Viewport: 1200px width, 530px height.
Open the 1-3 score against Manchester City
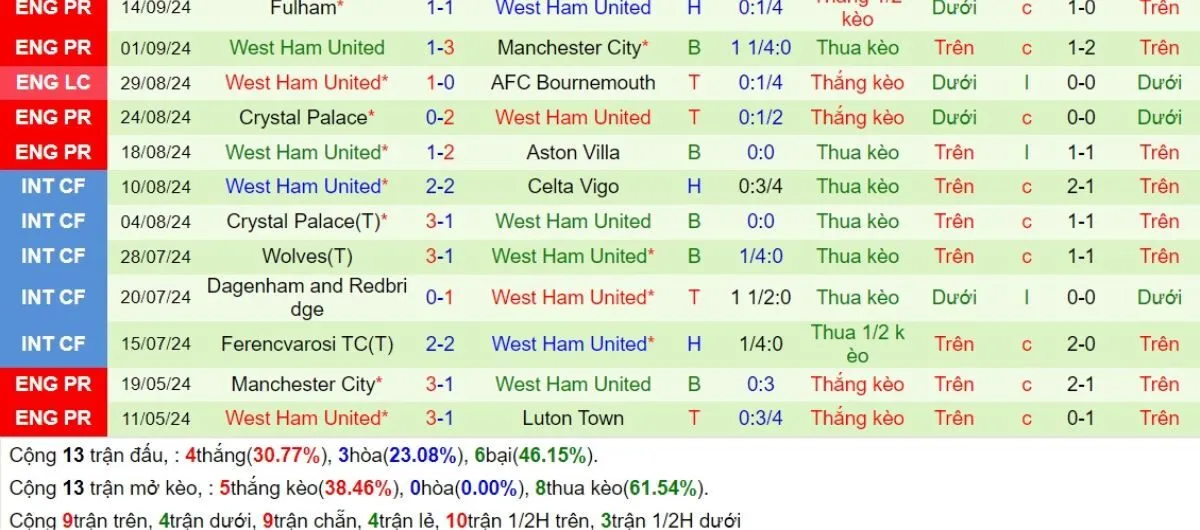[440, 48]
